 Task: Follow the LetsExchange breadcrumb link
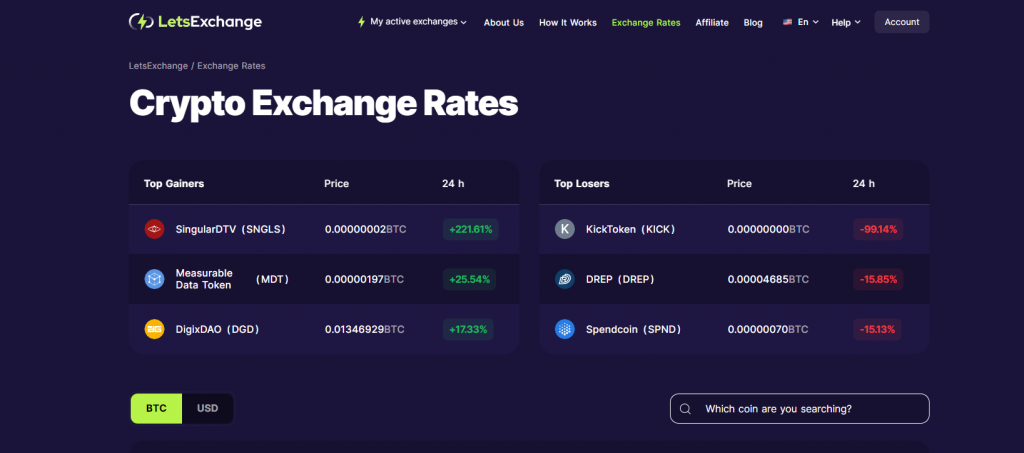(158, 66)
